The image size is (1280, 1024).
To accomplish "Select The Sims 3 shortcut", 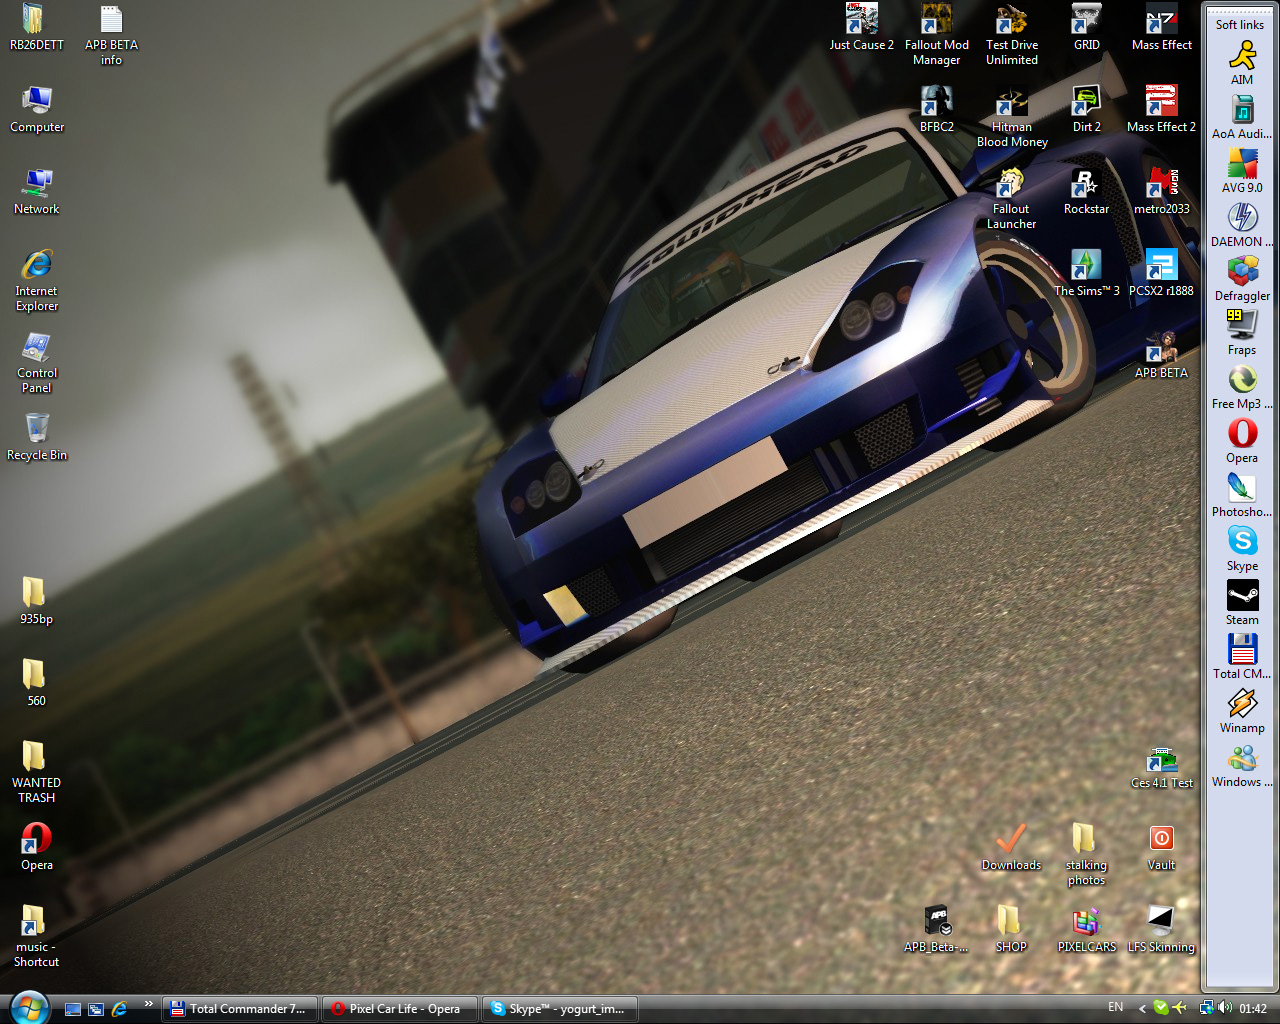I will [x=1087, y=274].
